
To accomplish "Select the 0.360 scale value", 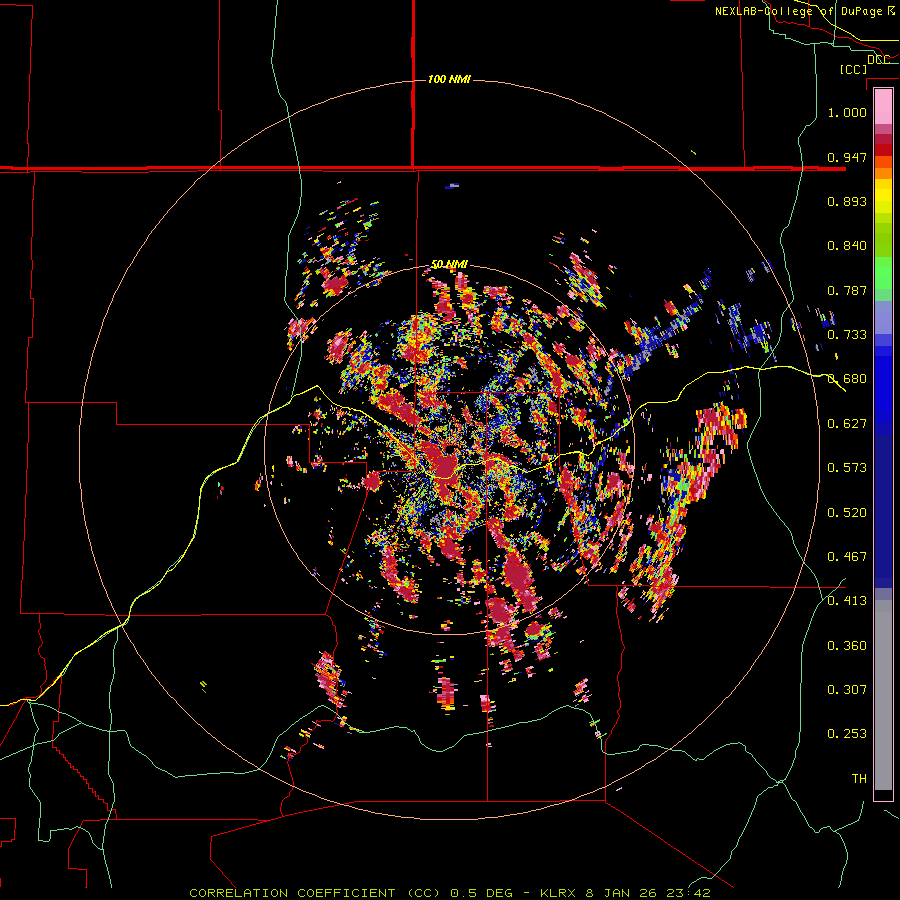I will coord(847,646).
